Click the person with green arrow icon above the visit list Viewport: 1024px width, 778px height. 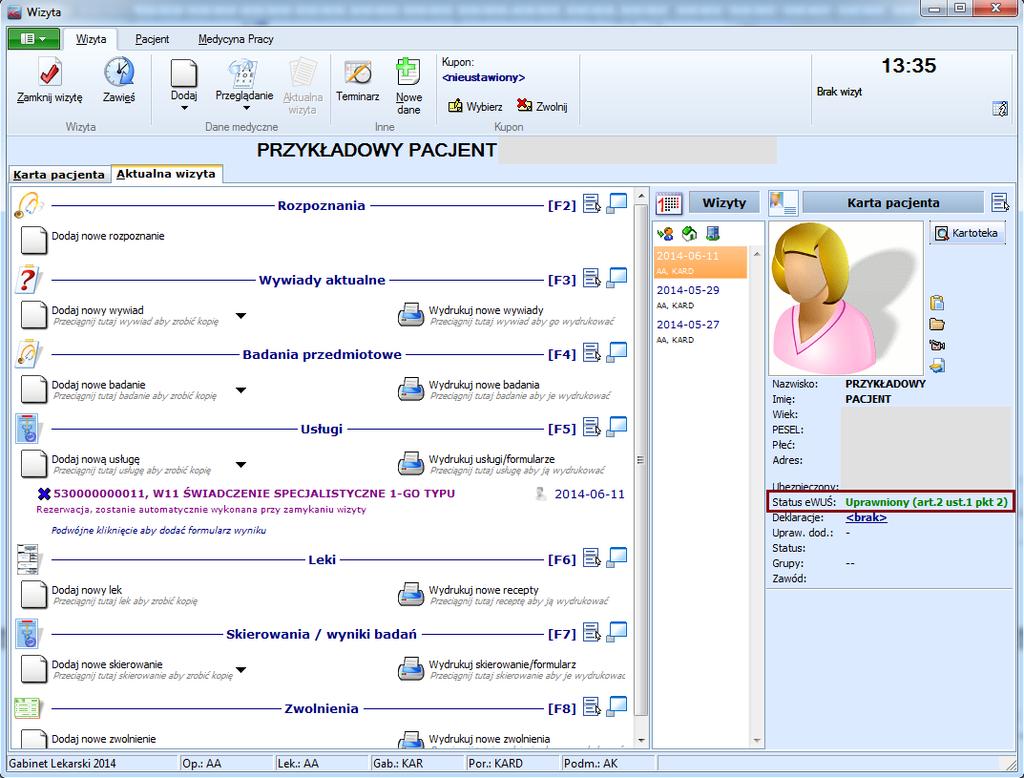pyautogui.click(x=665, y=233)
